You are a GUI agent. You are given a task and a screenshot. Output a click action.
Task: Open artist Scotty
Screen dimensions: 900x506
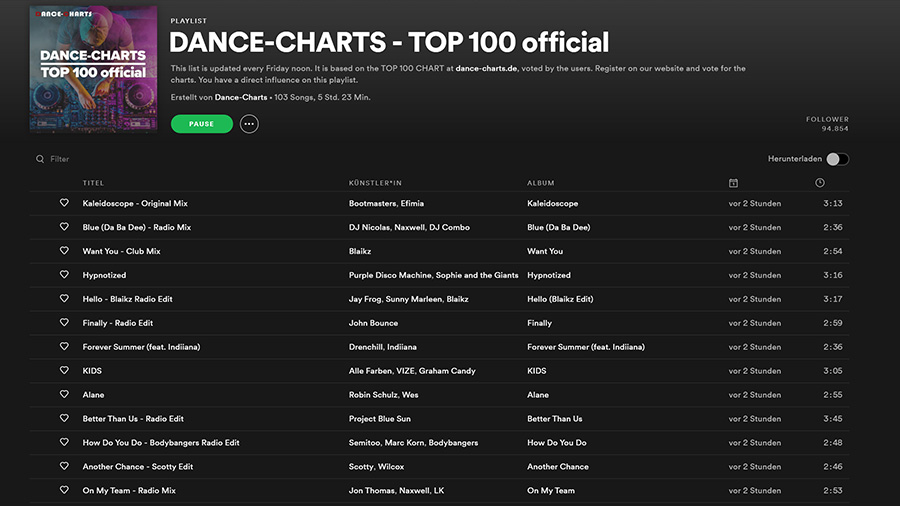point(360,467)
